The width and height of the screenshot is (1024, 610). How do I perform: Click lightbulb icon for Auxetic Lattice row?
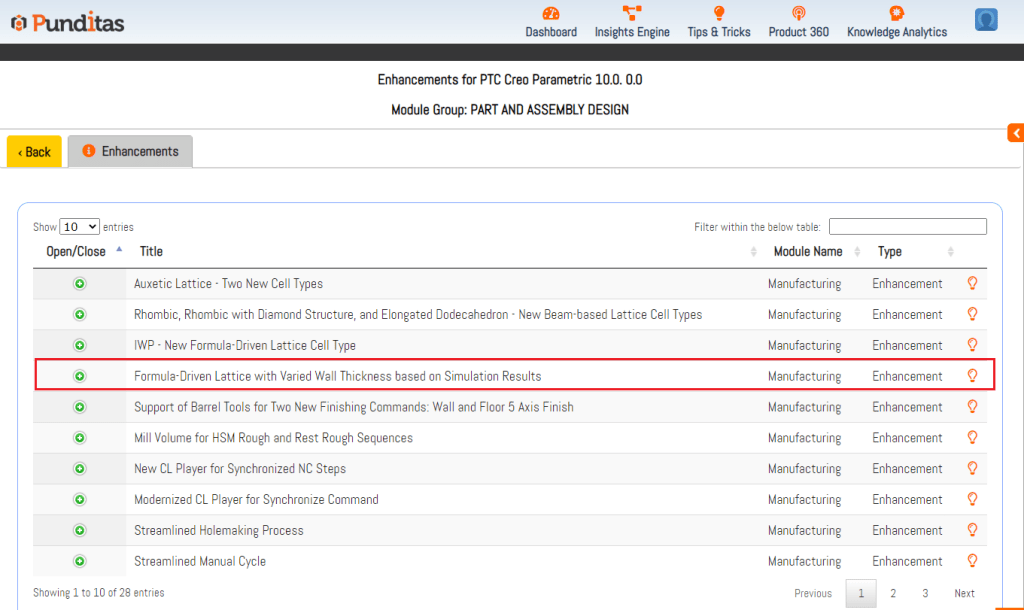[x=971, y=284]
